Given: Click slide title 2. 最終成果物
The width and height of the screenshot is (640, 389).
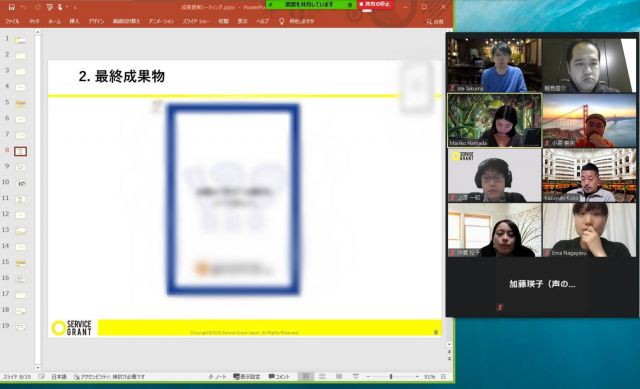Looking at the screenshot, I should [x=122, y=76].
